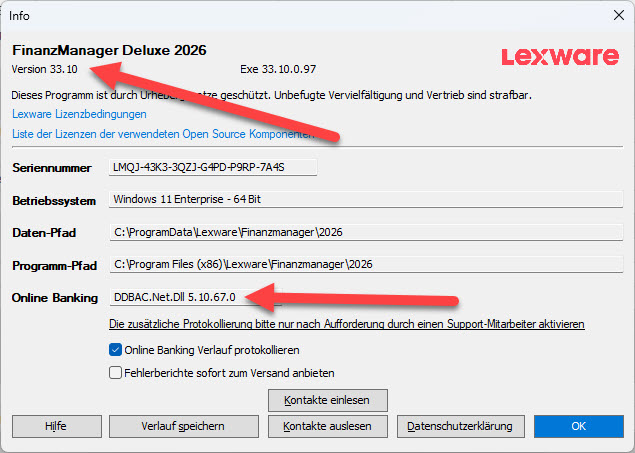
Task: Click Verlauf speichern button
Action: pos(181,426)
